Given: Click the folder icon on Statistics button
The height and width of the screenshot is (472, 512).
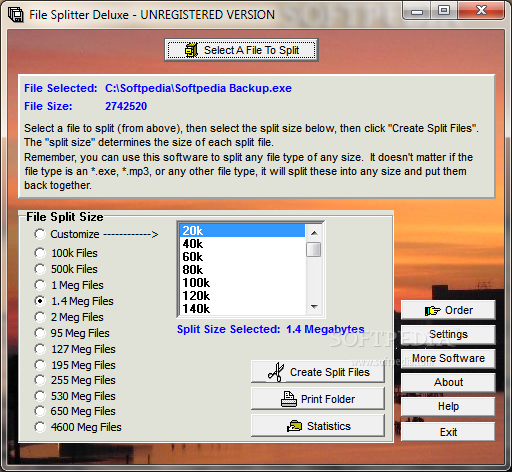Looking at the screenshot, I should pos(294,426).
